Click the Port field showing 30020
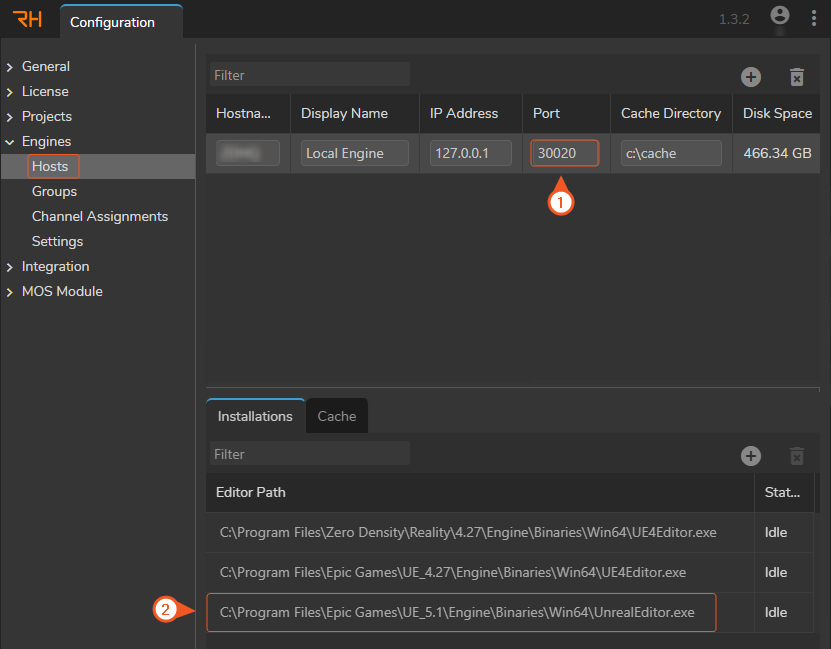The width and height of the screenshot is (831, 649). pyautogui.click(x=564, y=153)
